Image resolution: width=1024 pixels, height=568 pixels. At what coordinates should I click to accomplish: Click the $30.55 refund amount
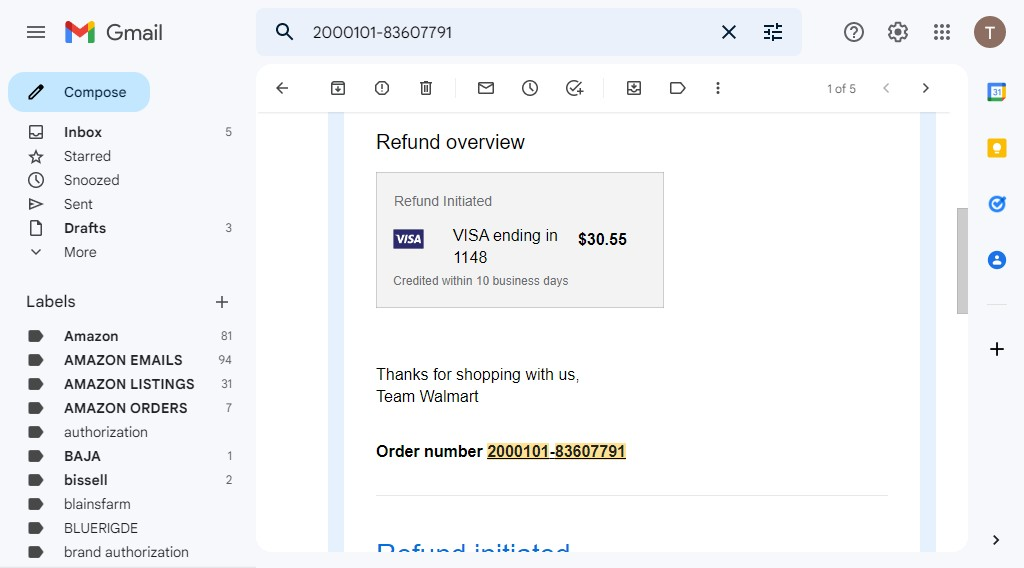click(x=602, y=240)
